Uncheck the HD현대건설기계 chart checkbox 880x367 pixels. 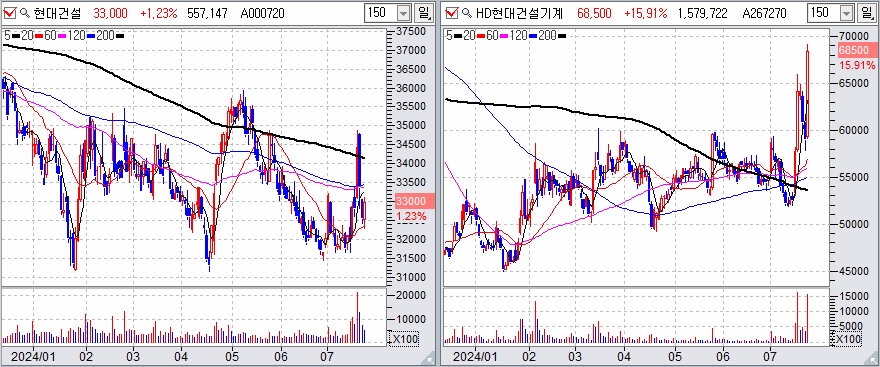(x=451, y=12)
